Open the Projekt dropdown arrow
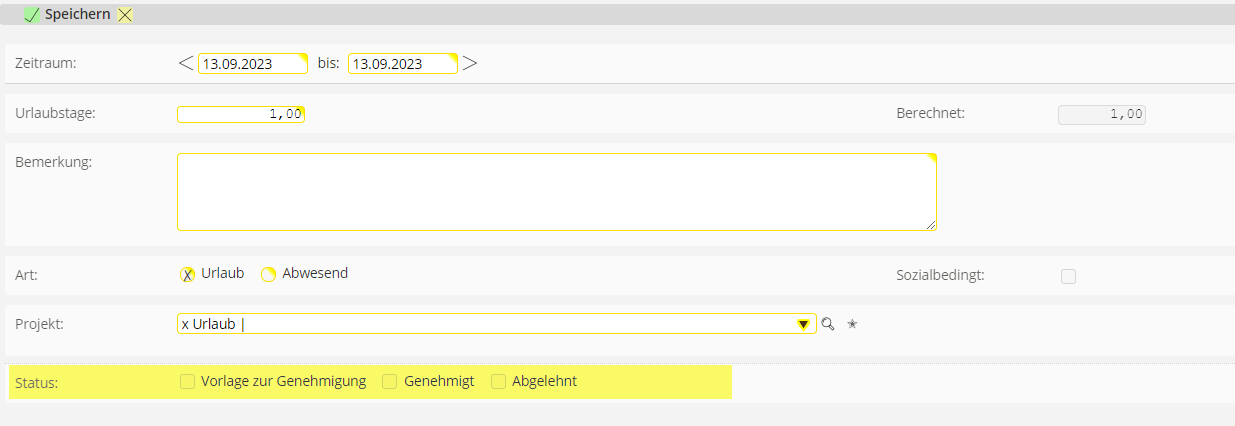 click(x=803, y=324)
